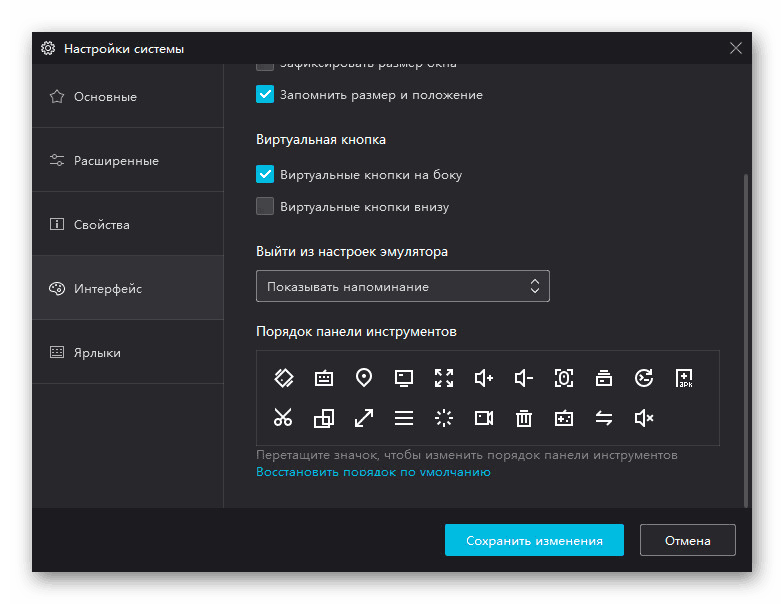The image size is (784, 604).
Task: Select the volume up icon
Action: click(484, 378)
